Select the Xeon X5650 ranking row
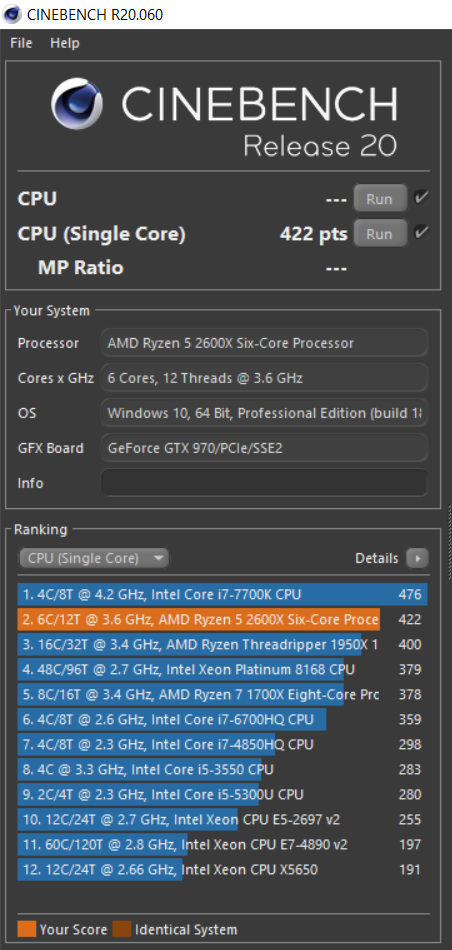This screenshot has height=950, width=452. 222,869
